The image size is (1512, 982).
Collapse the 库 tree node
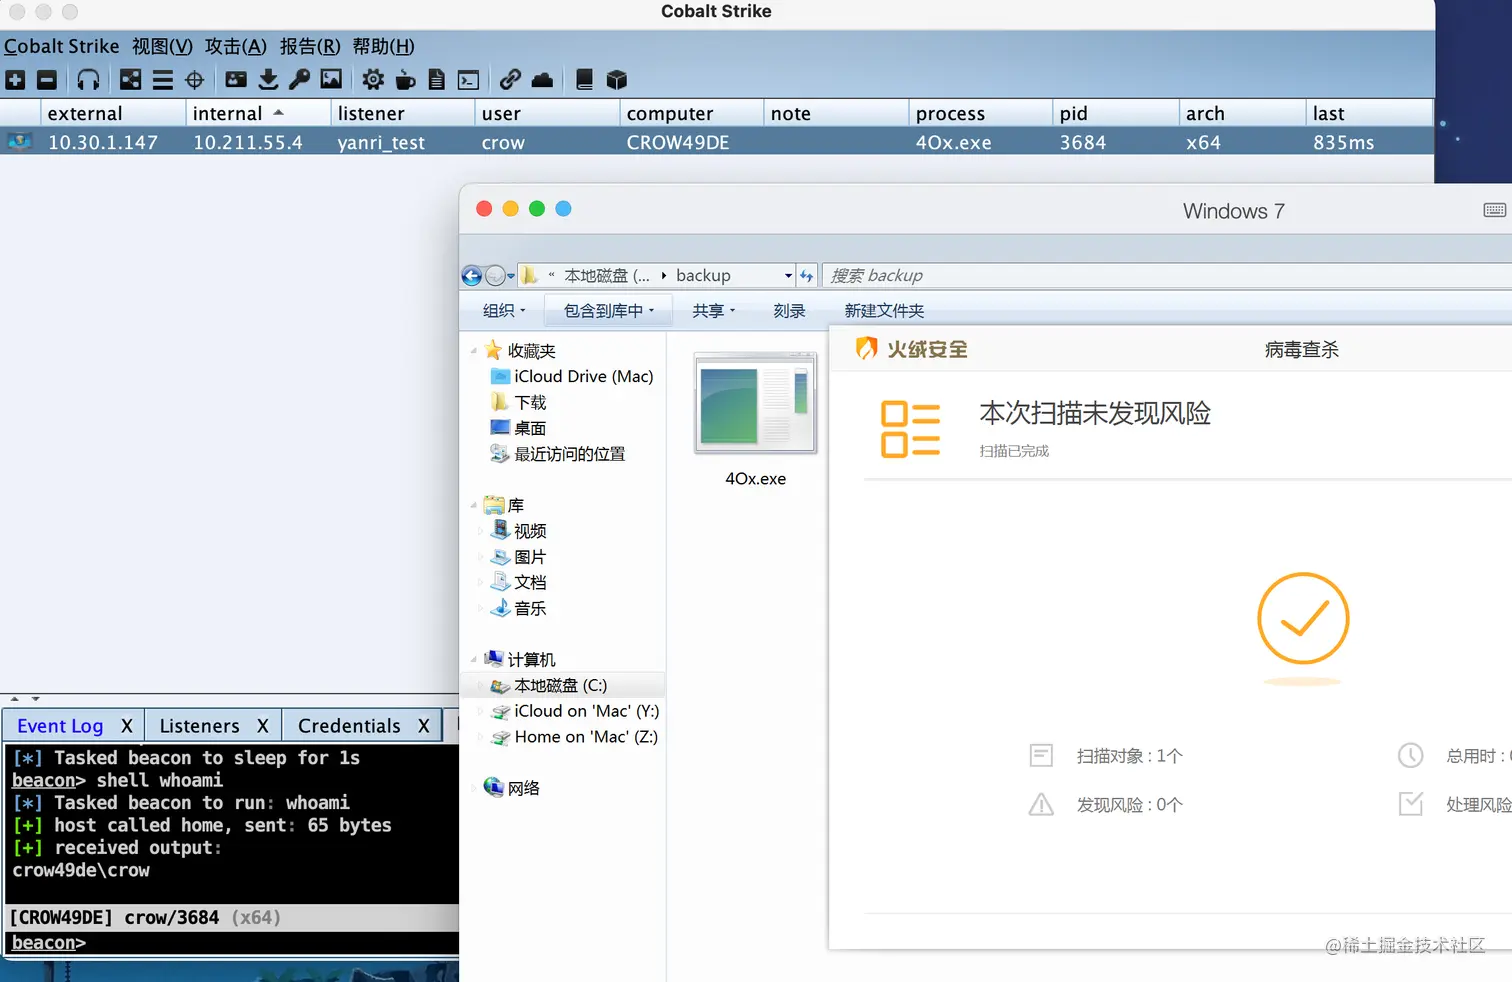click(x=473, y=505)
